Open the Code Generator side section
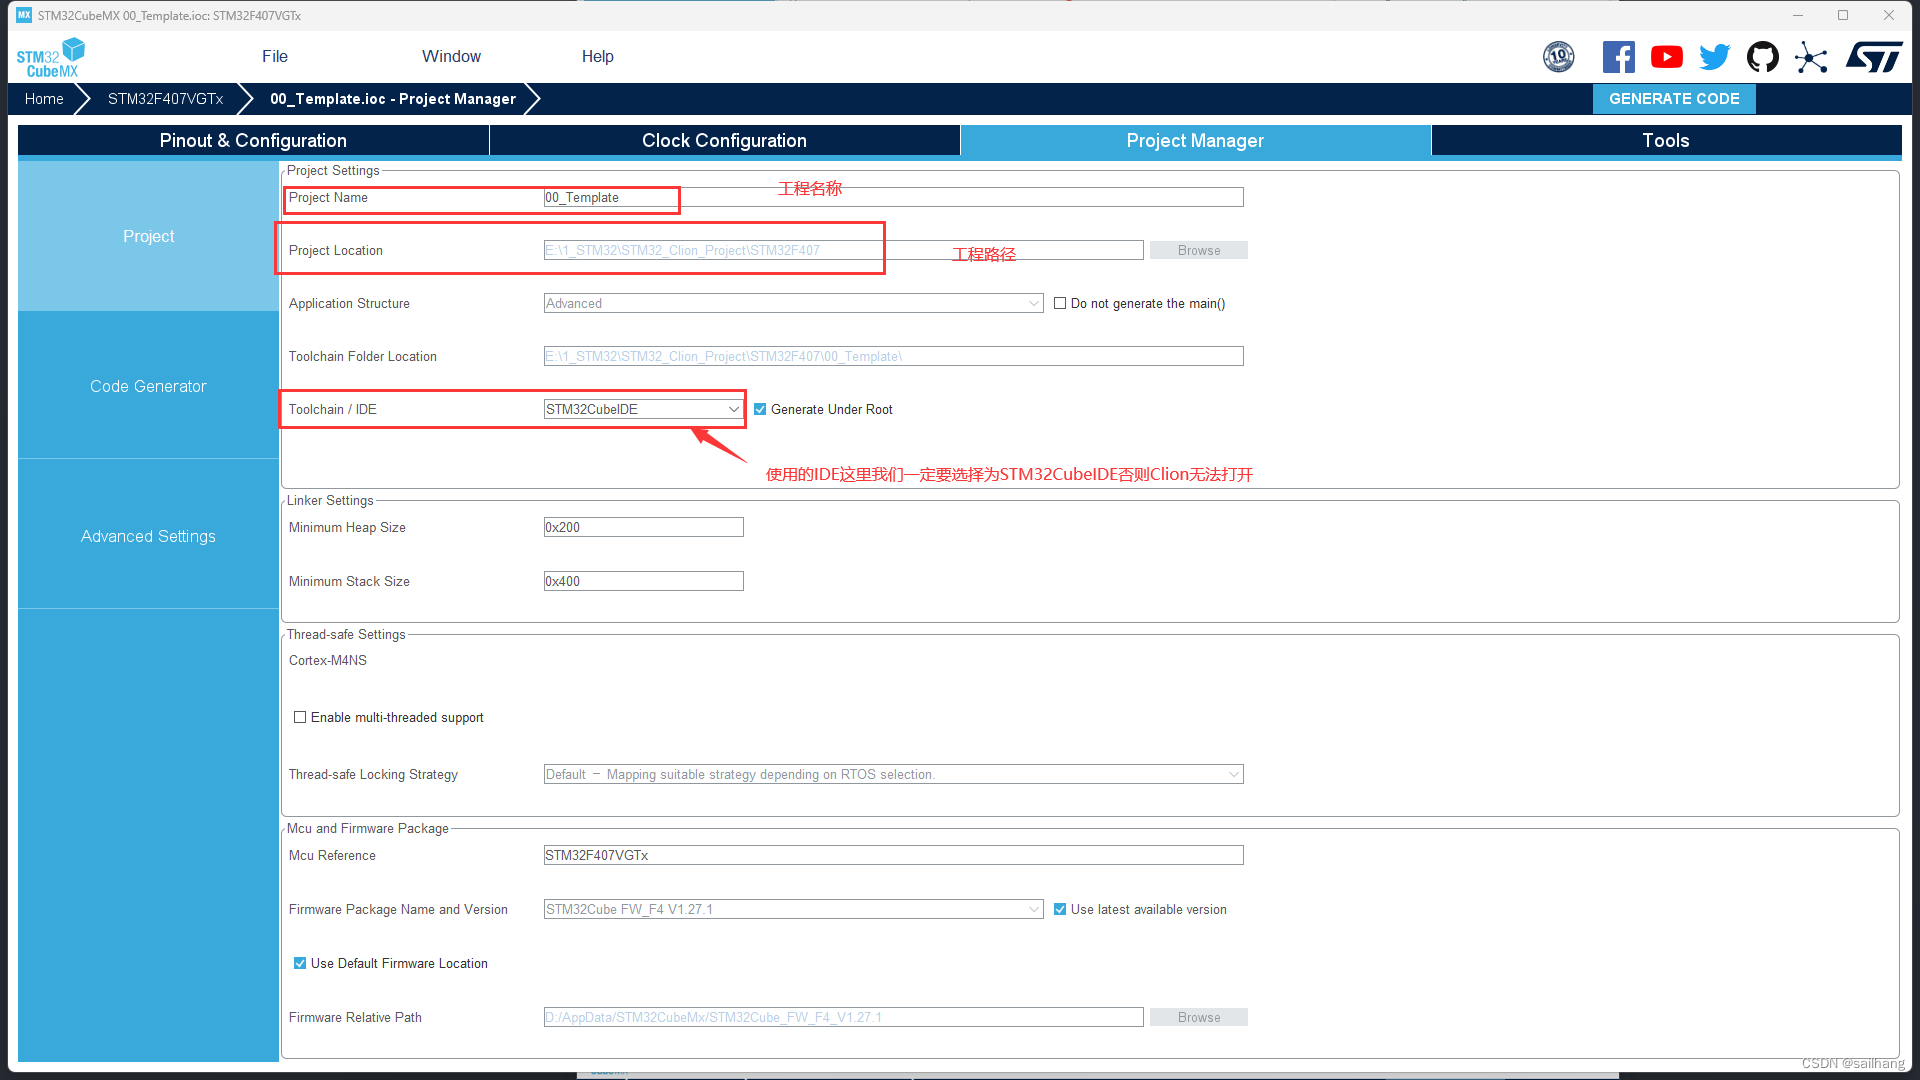Viewport: 1920px width, 1080px height. click(148, 386)
